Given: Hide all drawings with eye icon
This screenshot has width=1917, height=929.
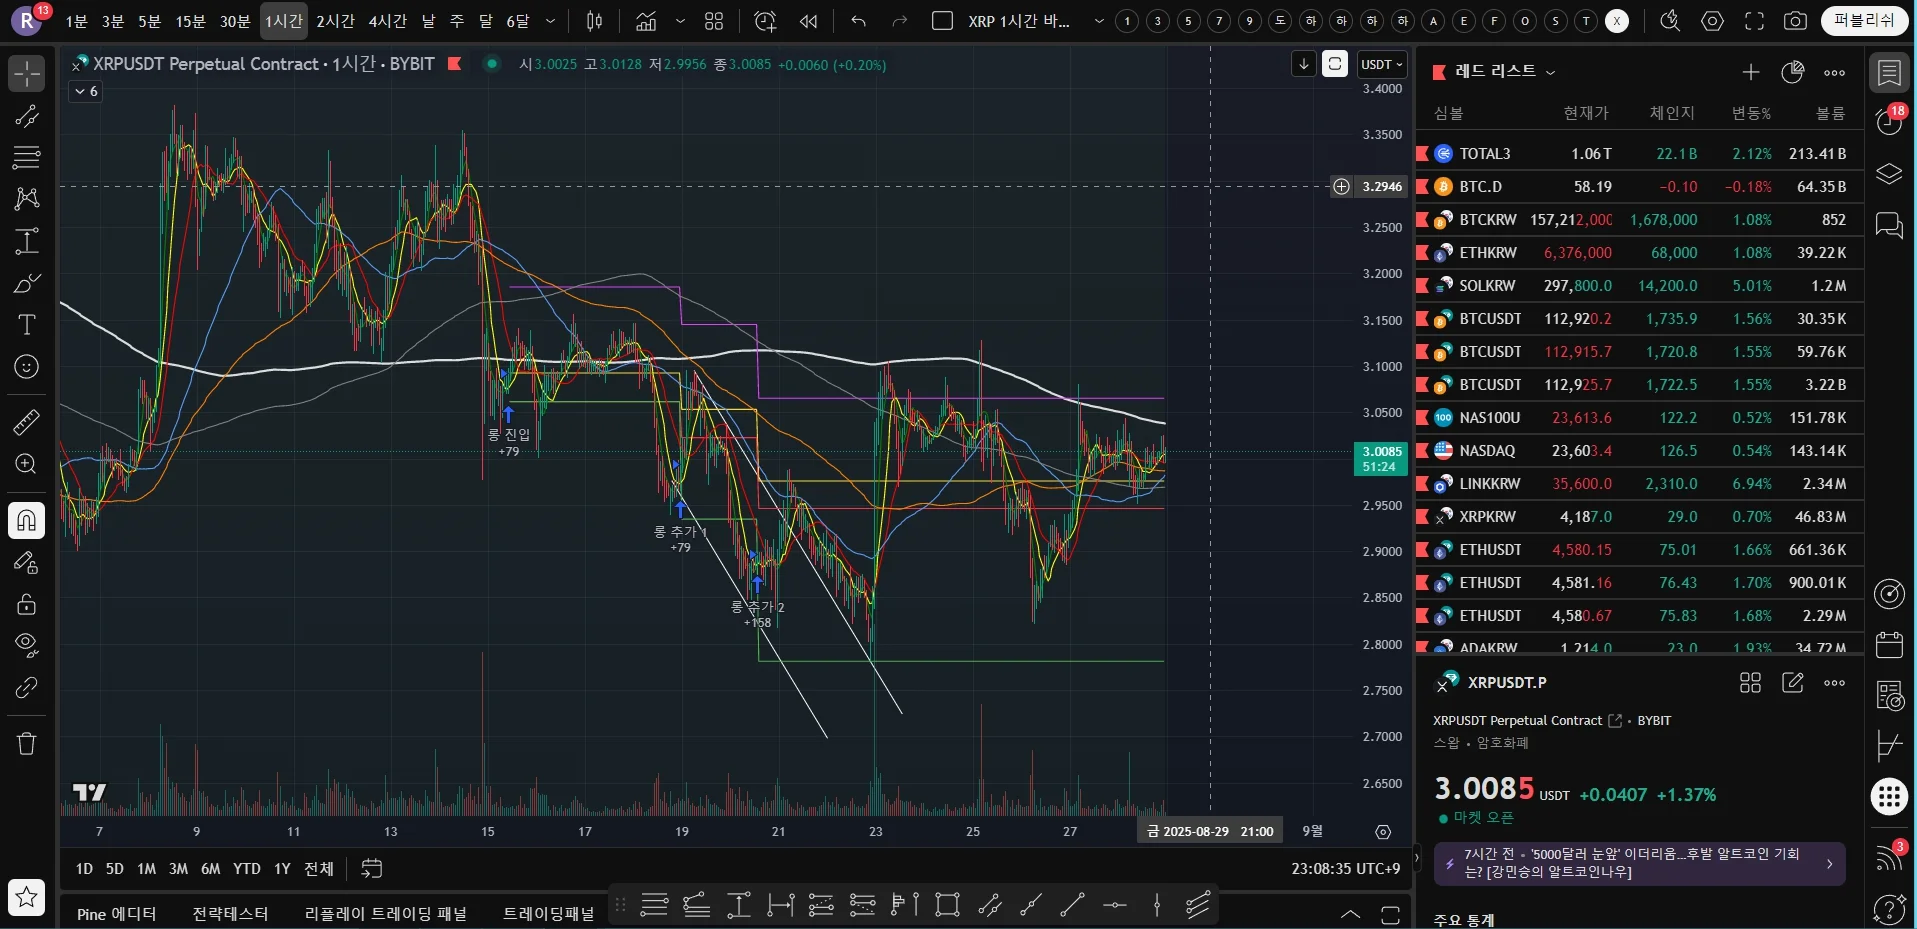Looking at the screenshot, I should [27, 645].
